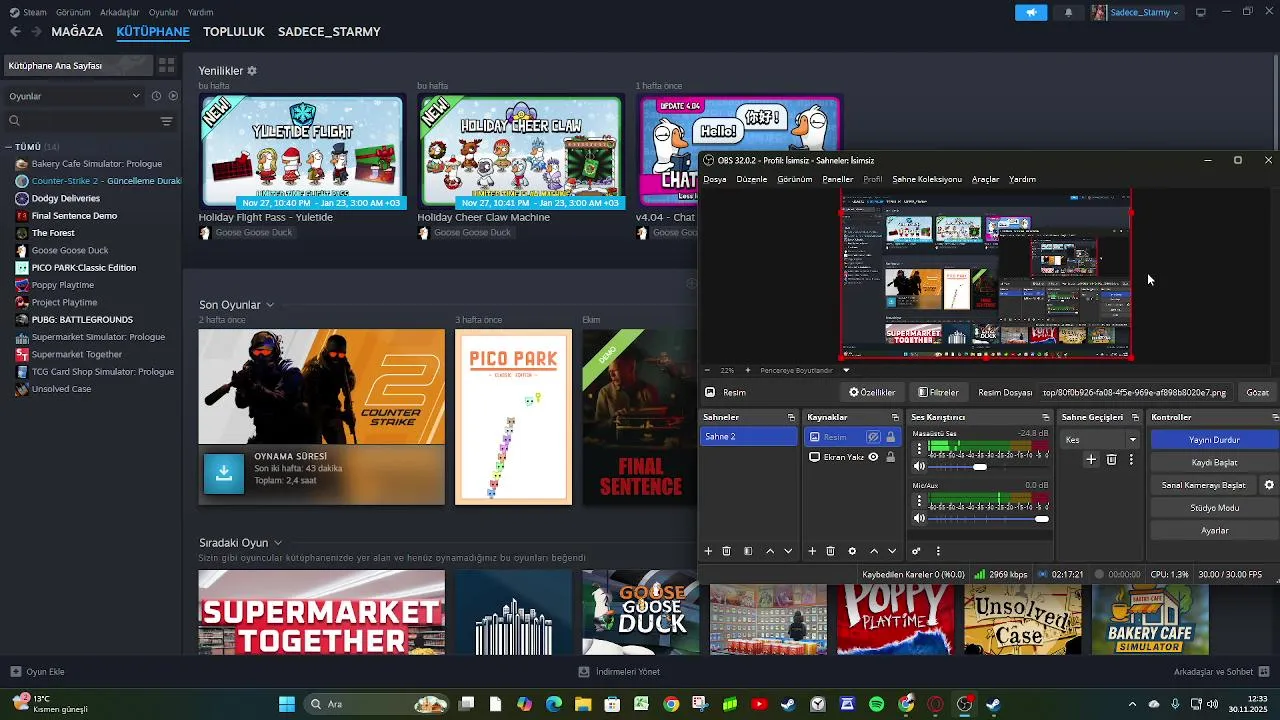1280x720 pixels.
Task: Open Steam notifications bell
Action: (x=1068, y=13)
